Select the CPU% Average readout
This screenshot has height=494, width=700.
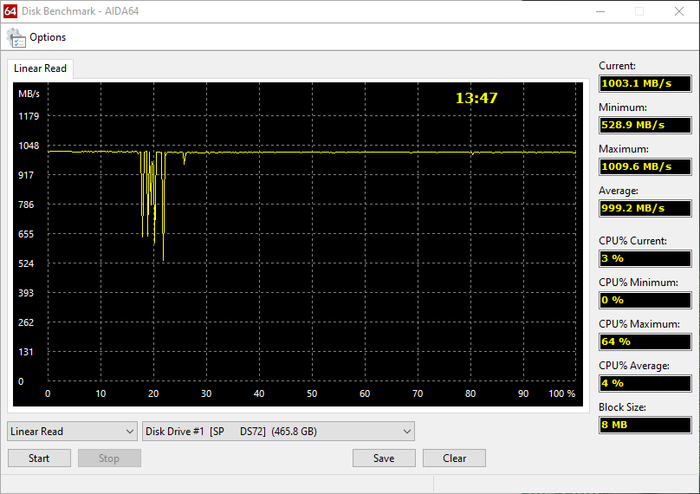point(644,383)
